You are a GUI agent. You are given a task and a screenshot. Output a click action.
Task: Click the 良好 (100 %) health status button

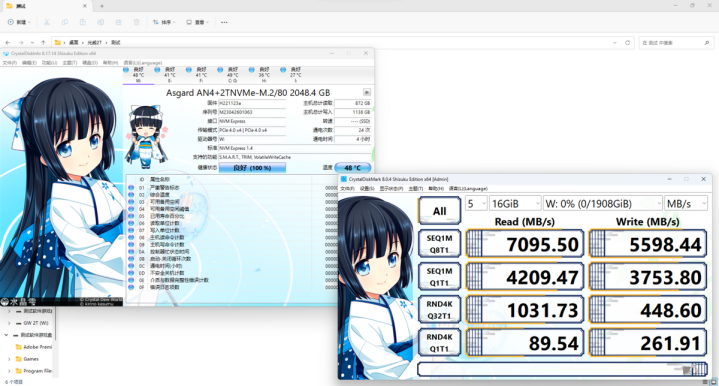252,168
